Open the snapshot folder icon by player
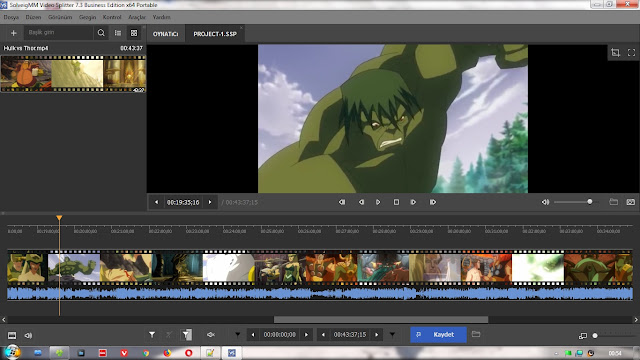Viewport: 640px width, 360px height. (x=613, y=202)
